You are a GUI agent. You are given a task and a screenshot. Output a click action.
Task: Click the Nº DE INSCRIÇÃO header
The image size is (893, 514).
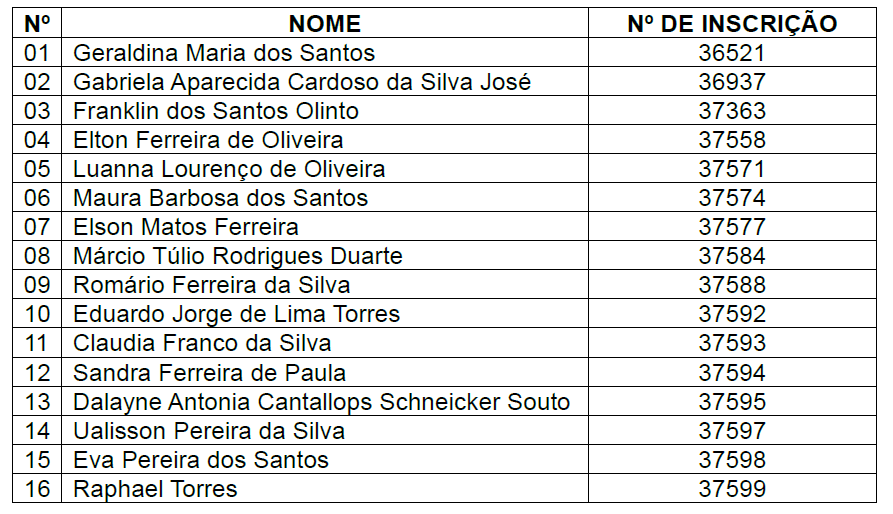tap(732, 24)
